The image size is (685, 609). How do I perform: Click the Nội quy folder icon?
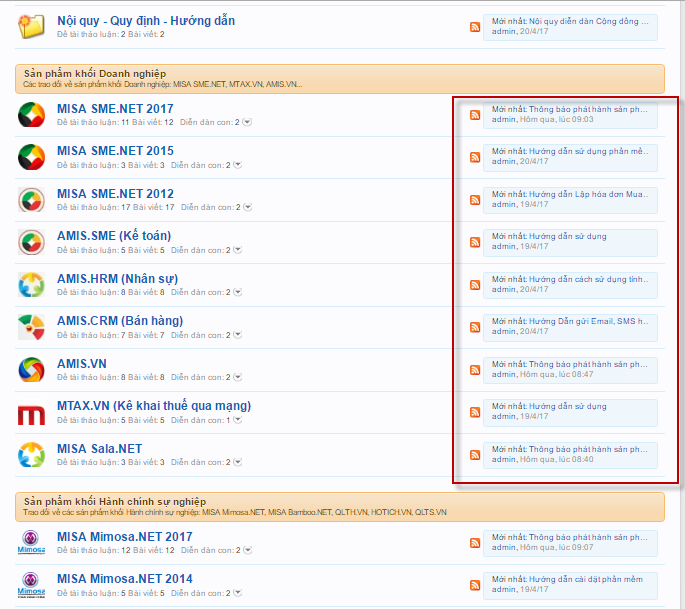[x=31, y=27]
